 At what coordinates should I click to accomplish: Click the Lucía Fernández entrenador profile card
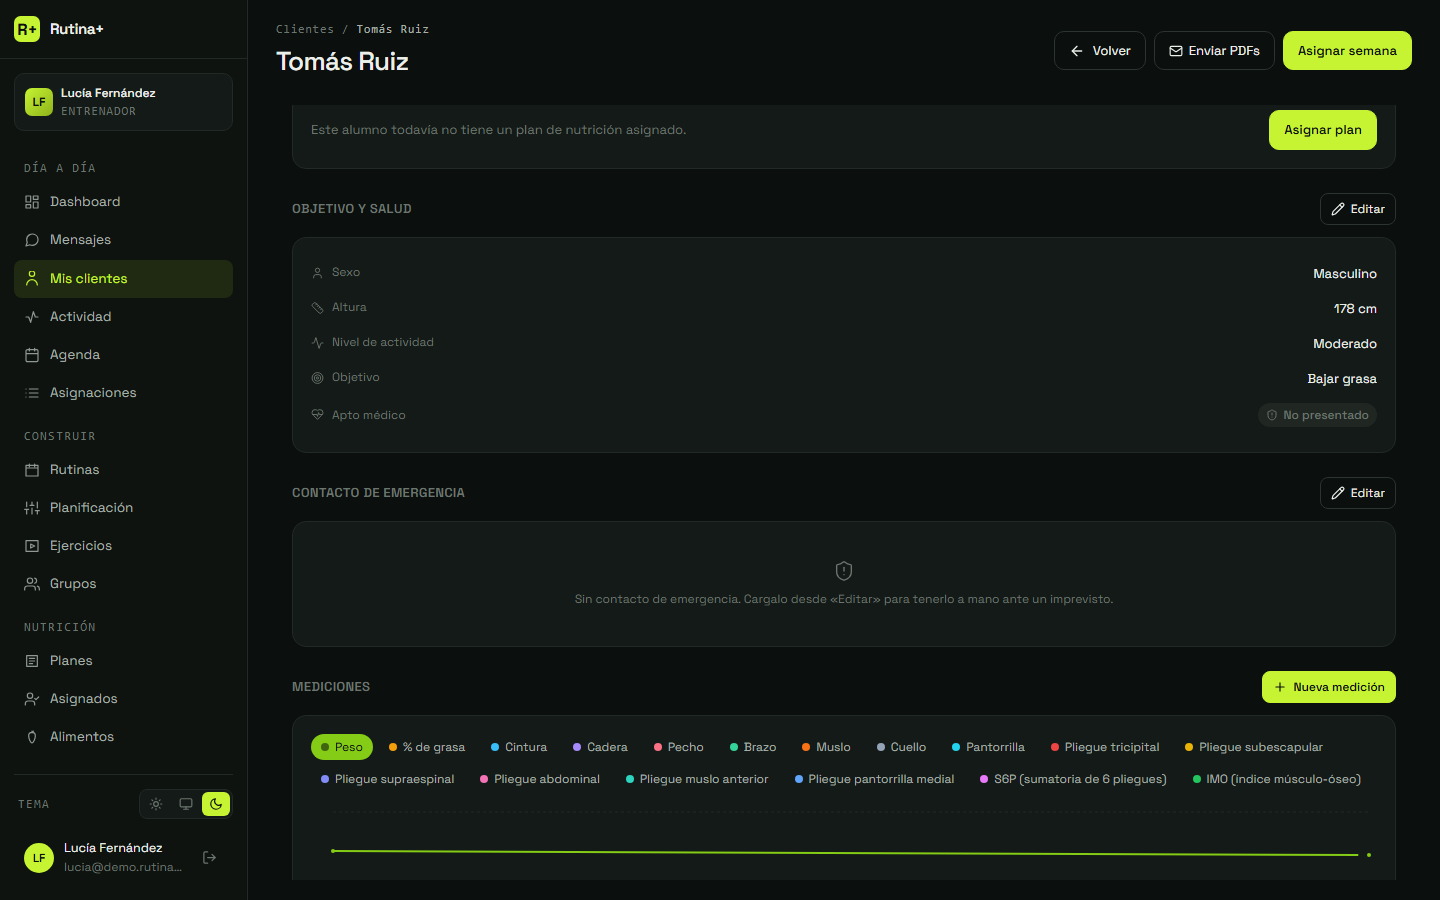click(x=123, y=102)
